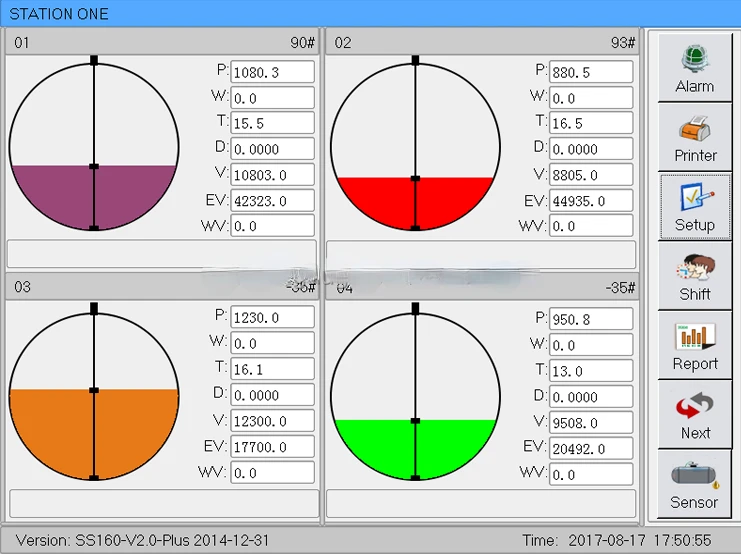
Task: Click tank 01 V field 10803.0
Action: tap(272, 175)
